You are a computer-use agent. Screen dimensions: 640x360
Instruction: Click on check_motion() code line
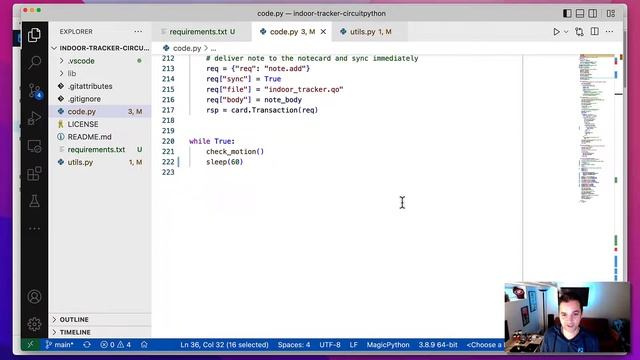[x=235, y=151]
